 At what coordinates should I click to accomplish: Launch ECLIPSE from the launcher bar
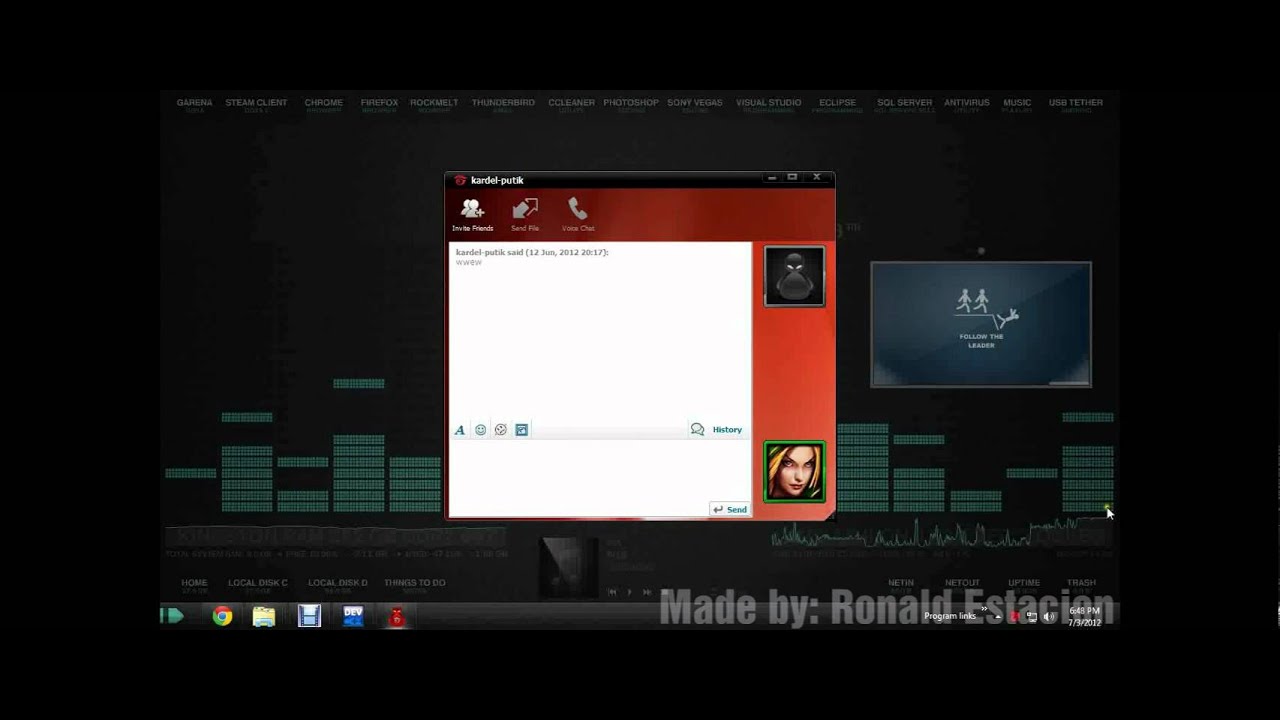(837, 103)
